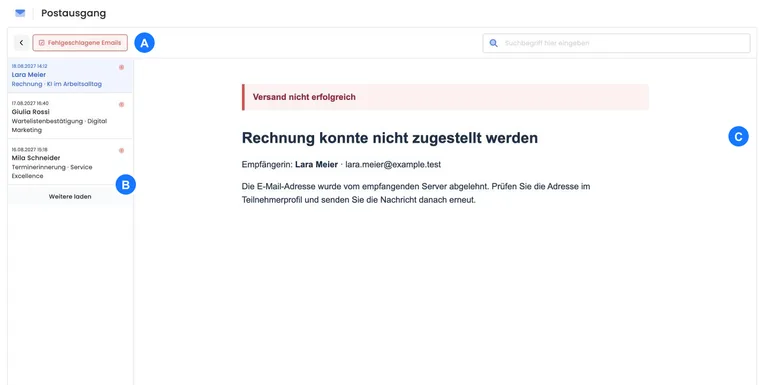The width and height of the screenshot is (760, 385).
Task: Click the date 17.08.2027 16:40
Action: click(x=30, y=103)
